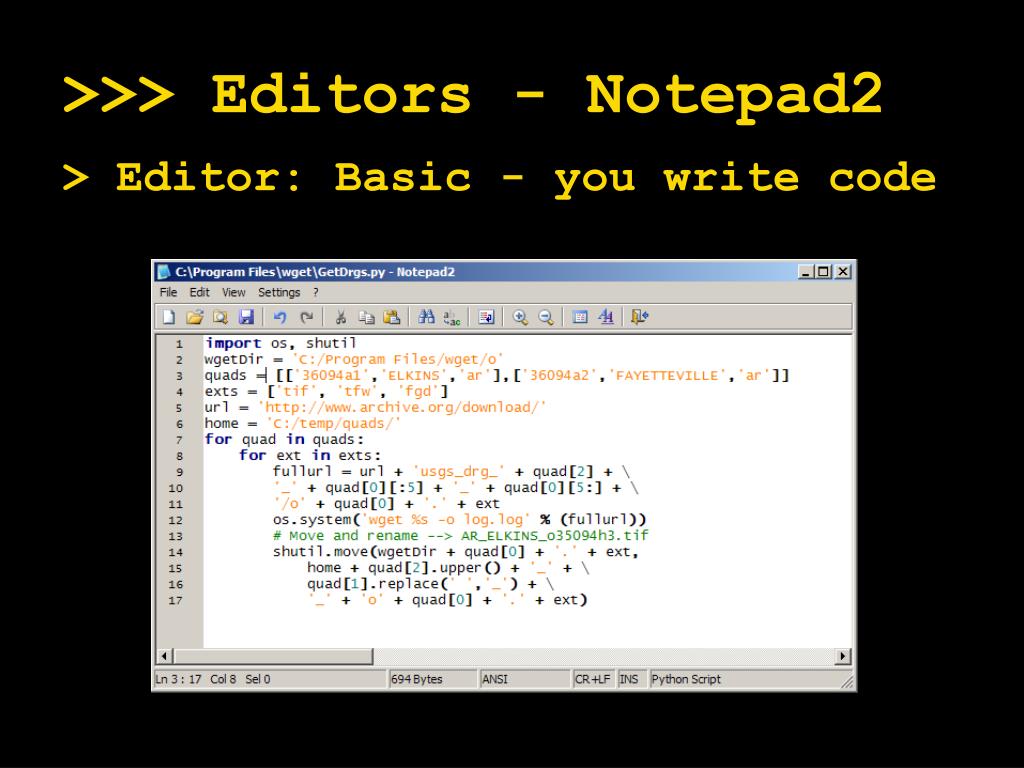Click the horizontal scrollbar thumb
Screen dimensions: 1024x768
(273, 656)
